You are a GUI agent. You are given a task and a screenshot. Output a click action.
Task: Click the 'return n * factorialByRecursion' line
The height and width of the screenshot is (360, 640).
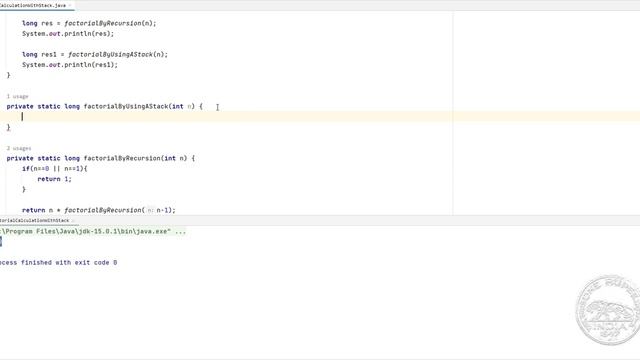[x=99, y=210]
